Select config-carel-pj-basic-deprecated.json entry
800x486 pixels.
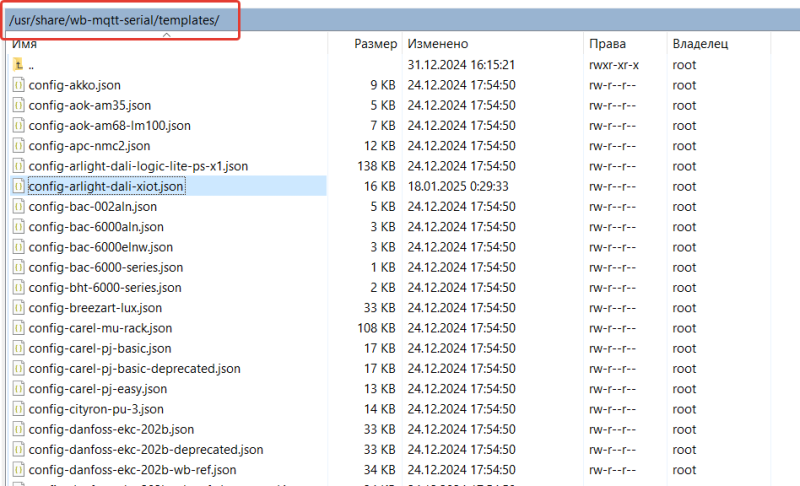pyautogui.click(x=135, y=369)
